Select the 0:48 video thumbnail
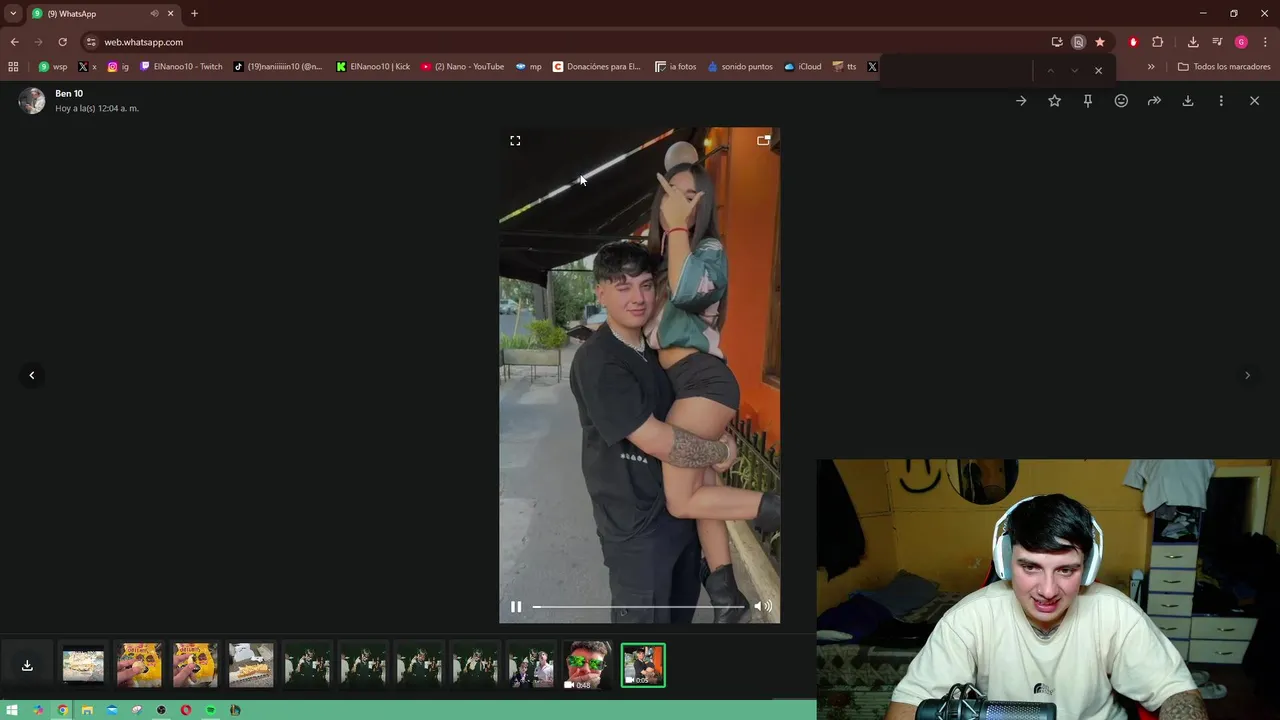This screenshot has height=720, width=1280. pos(587,665)
